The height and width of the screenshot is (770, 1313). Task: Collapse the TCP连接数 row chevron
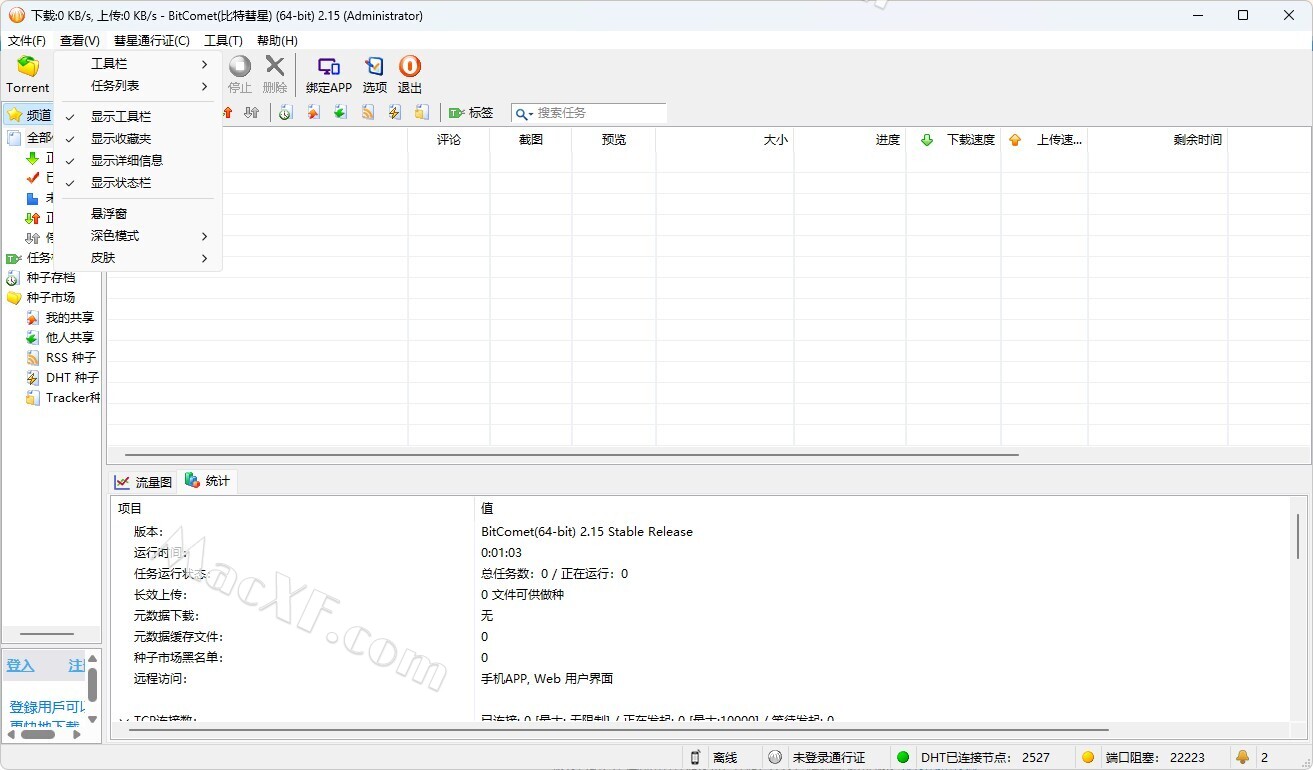click(x=123, y=720)
